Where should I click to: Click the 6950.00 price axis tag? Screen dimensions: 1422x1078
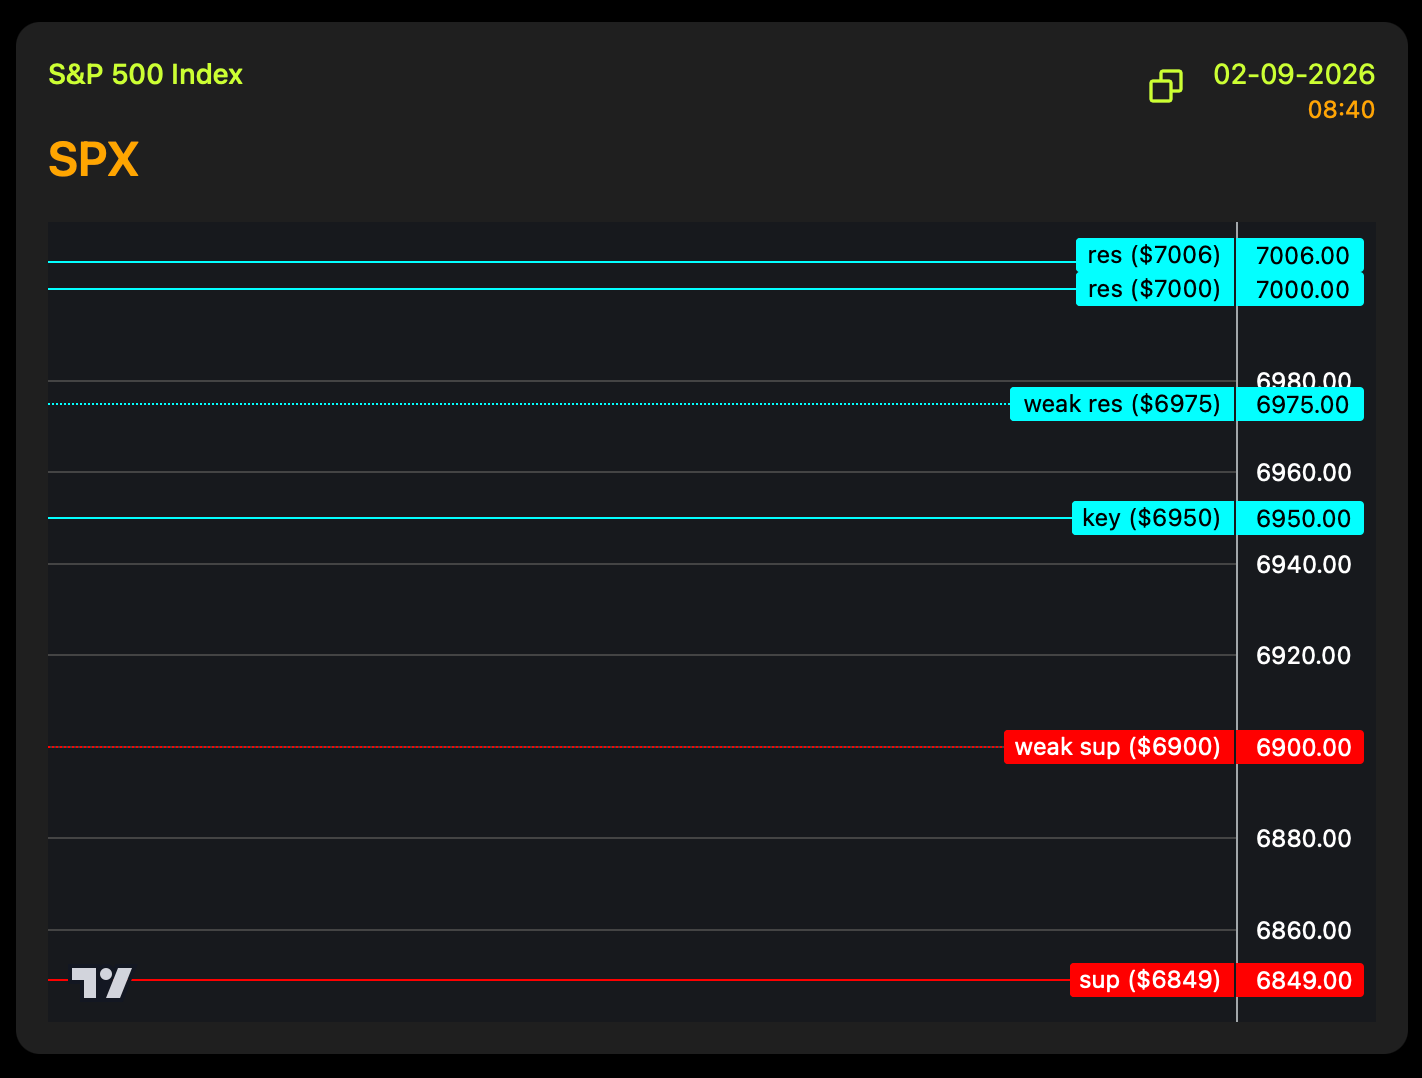1301,519
